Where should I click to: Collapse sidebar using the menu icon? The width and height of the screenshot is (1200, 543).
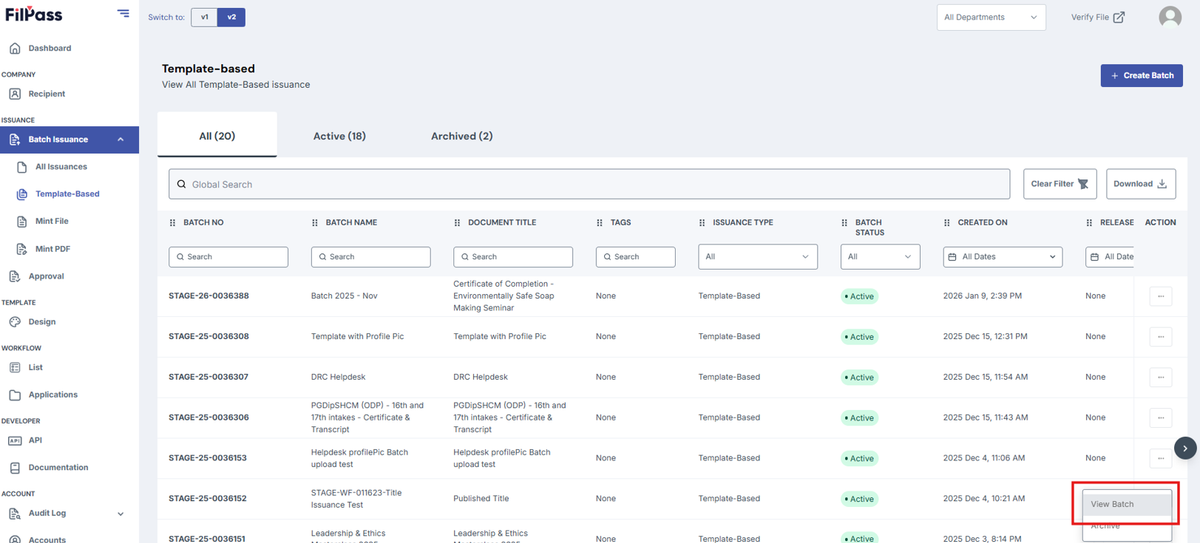point(123,13)
